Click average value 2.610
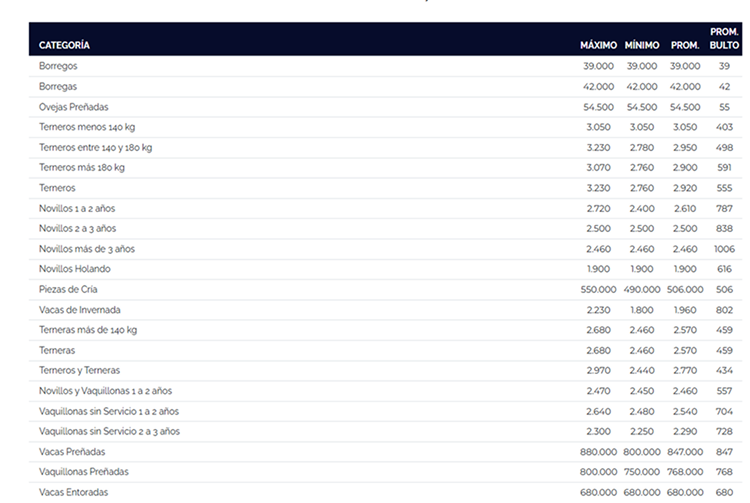The image size is (750, 503). point(685,208)
